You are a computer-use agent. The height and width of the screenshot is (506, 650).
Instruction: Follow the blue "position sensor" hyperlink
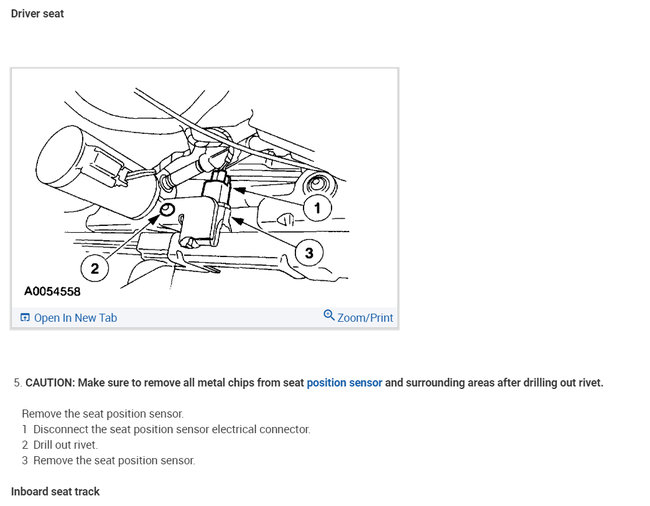coord(344,382)
